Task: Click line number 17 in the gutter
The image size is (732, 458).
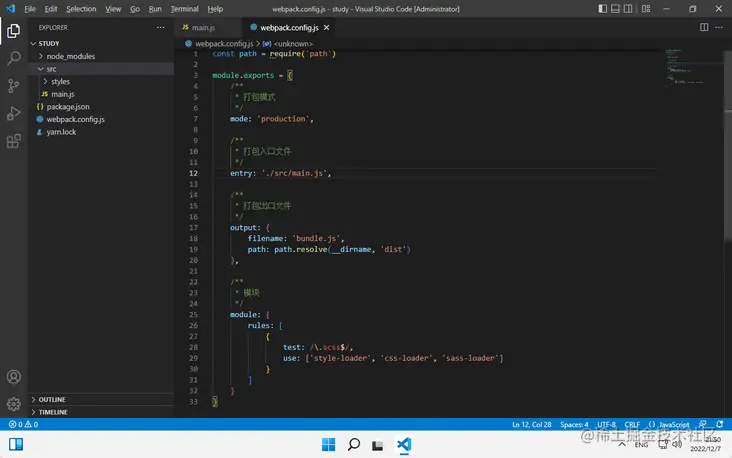Action: pos(193,227)
